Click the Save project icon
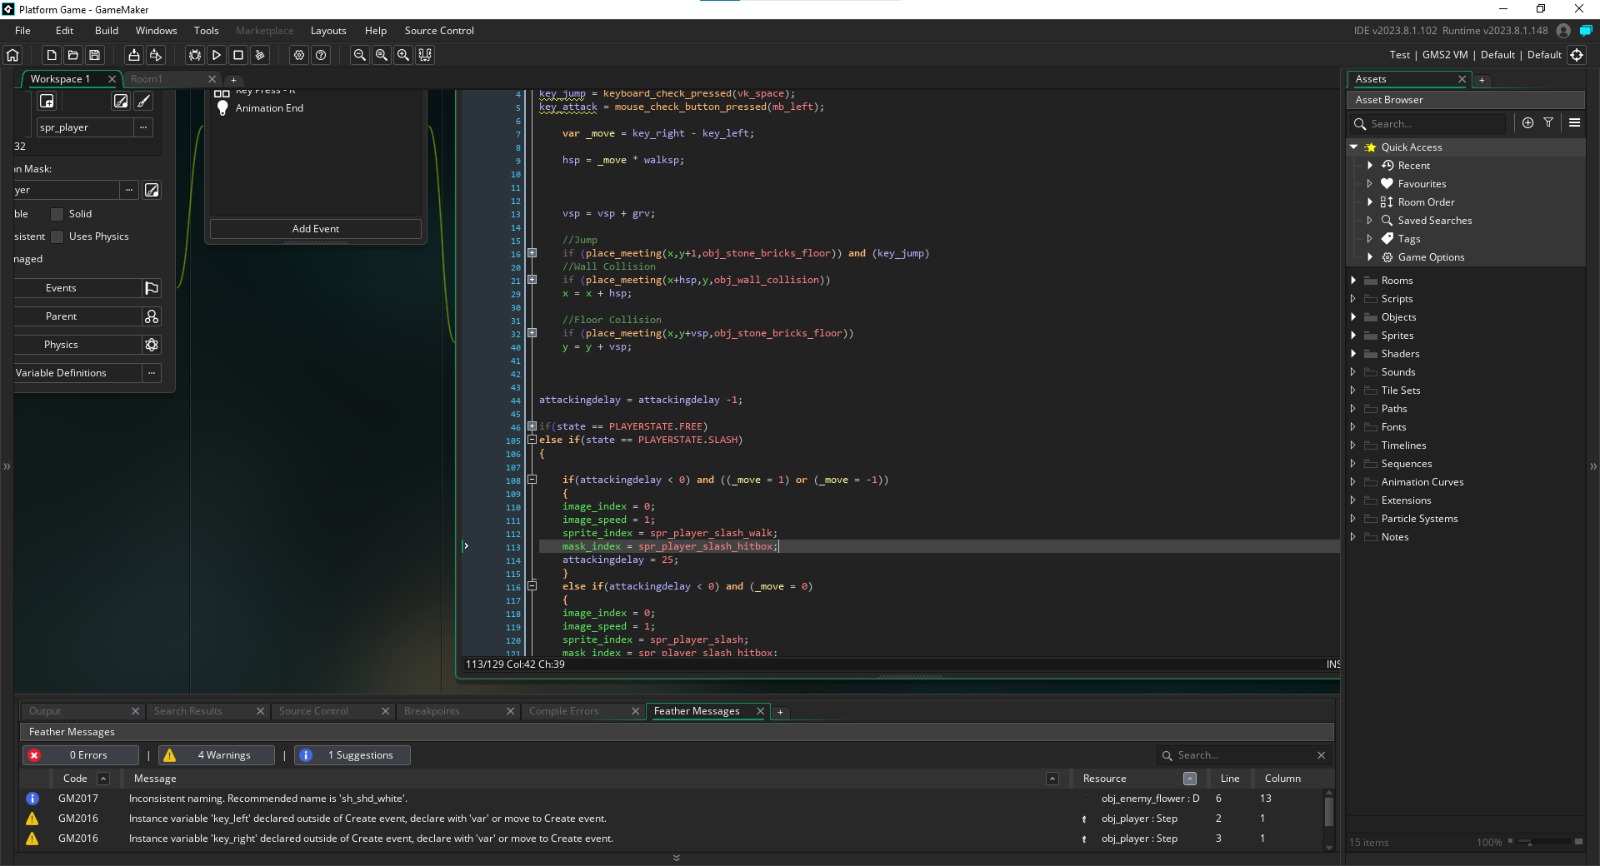 (95, 55)
